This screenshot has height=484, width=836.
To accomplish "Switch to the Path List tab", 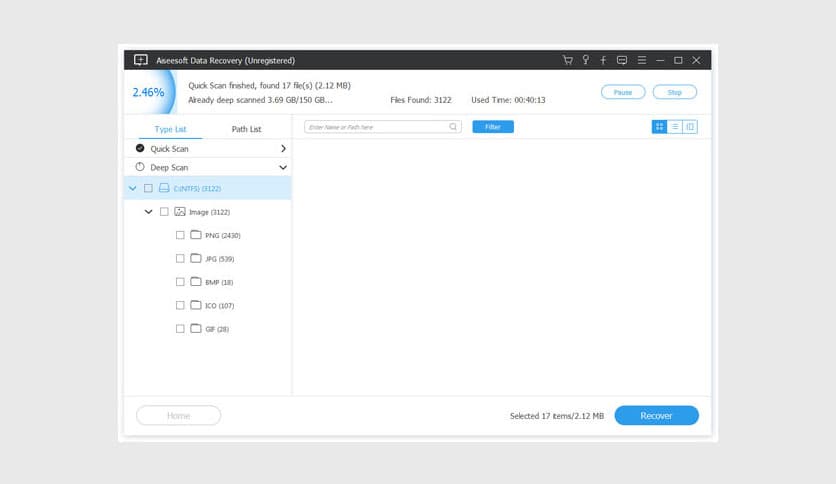I will coord(246,129).
